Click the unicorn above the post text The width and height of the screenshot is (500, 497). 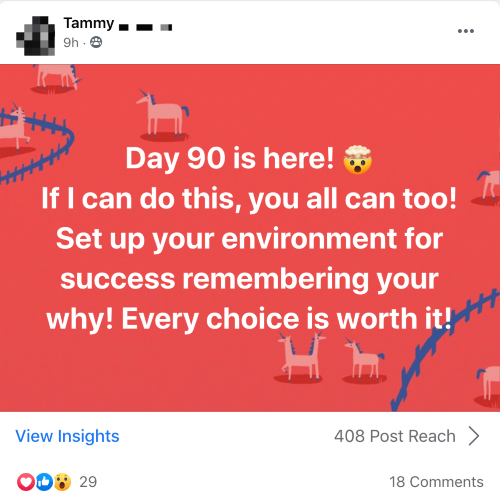(x=163, y=113)
